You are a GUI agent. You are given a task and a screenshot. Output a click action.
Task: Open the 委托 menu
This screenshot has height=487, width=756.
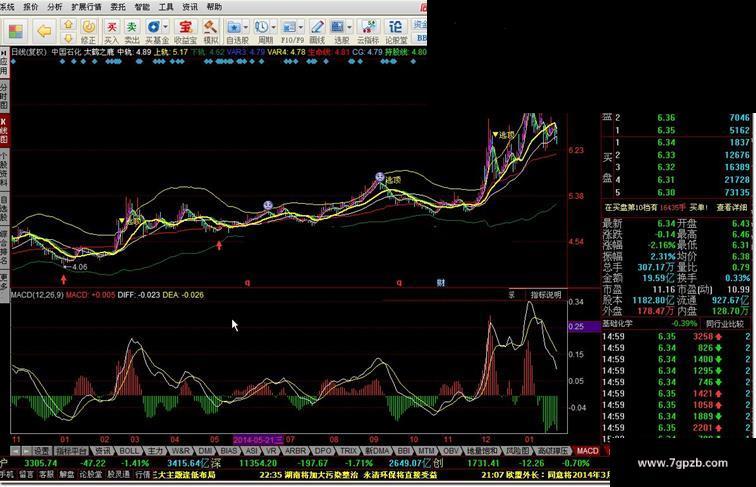tap(118, 7)
